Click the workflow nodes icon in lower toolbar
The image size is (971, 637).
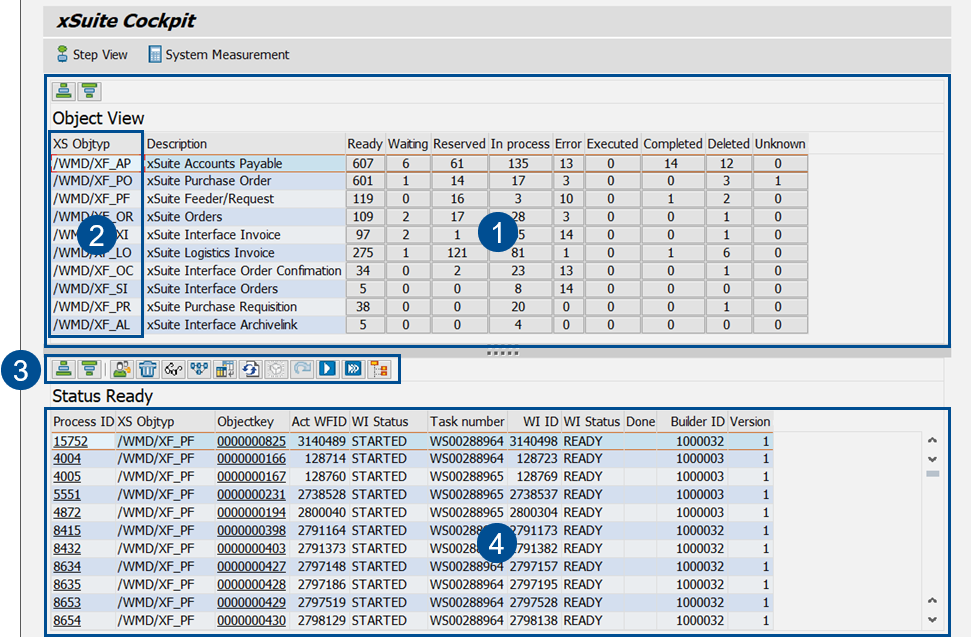[x=199, y=370]
